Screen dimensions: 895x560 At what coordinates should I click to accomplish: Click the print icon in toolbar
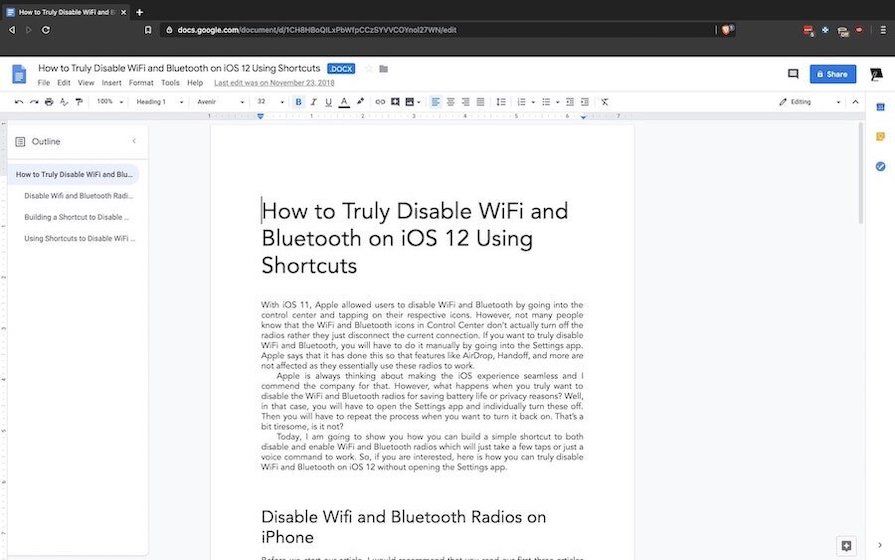[x=49, y=102]
